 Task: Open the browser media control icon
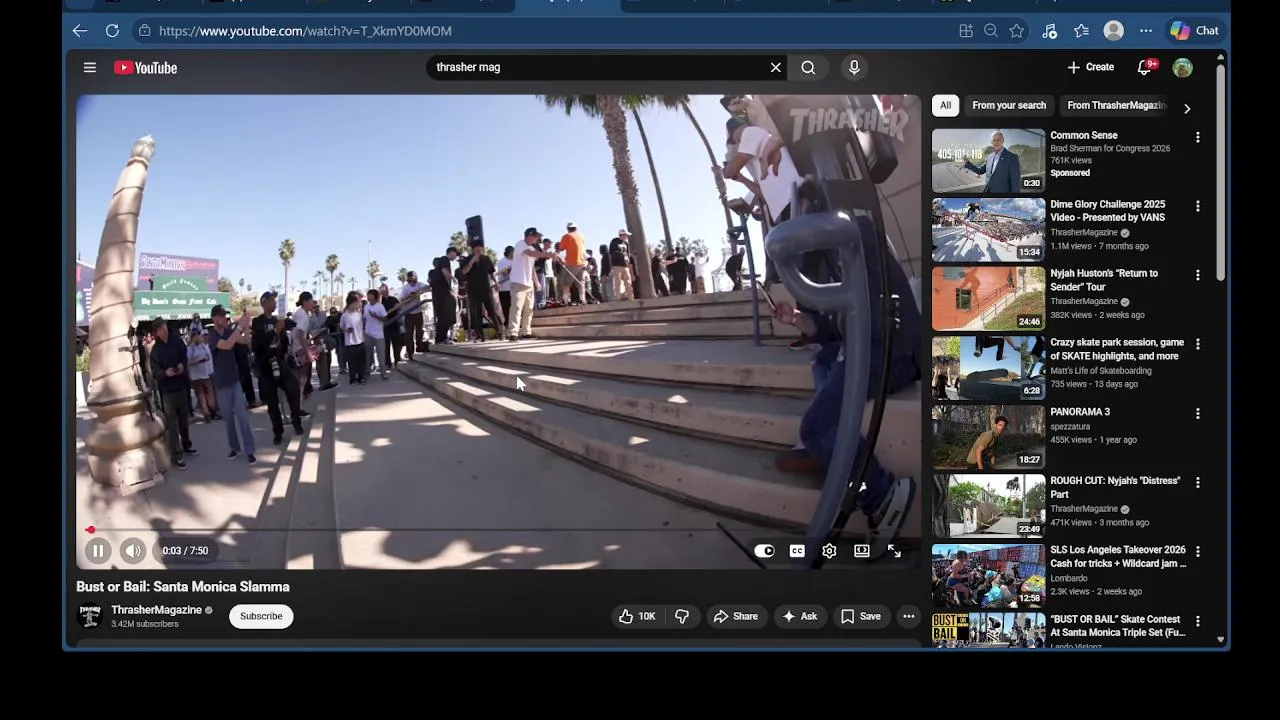pyautogui.click(x=1050, y=31)
